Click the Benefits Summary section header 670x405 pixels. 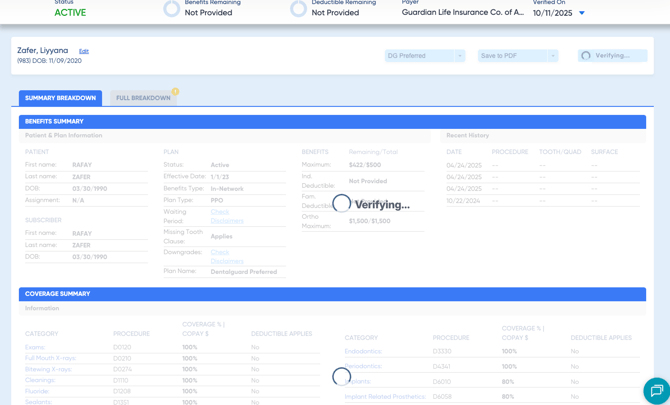[x=55, y=122]
